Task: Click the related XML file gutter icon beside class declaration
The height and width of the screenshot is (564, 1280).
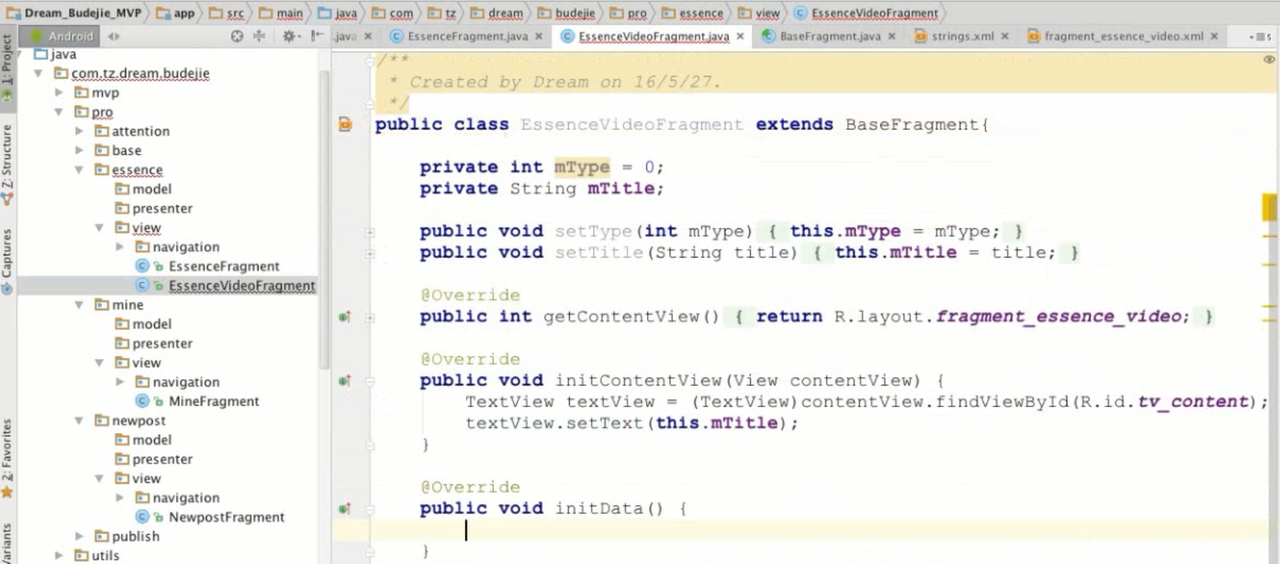Action: pyautogui.click(x=345, y=125)
